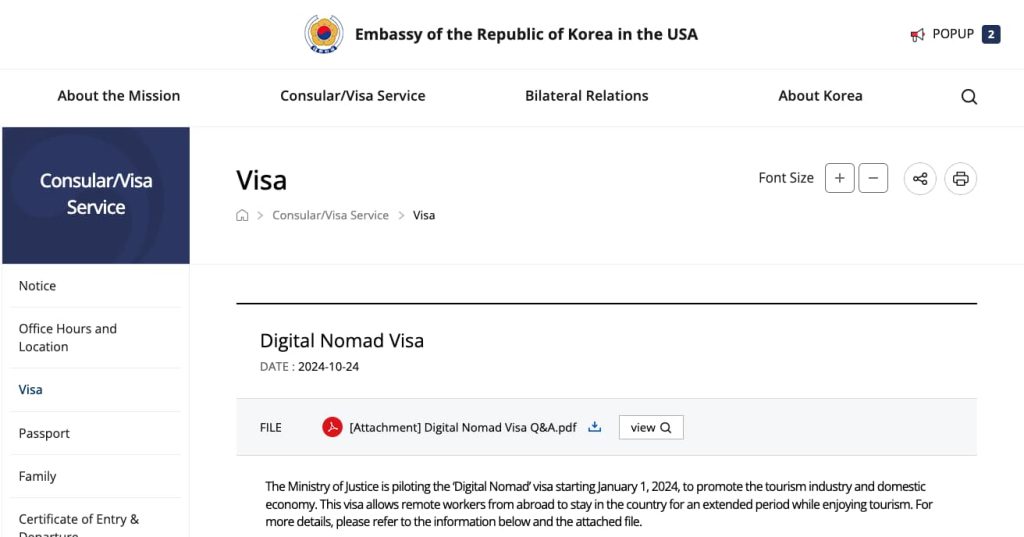The width and height of the screenshot is (1024, 537).
Task: Open the Consular/Visa Service menu
Action: point(352,96)
